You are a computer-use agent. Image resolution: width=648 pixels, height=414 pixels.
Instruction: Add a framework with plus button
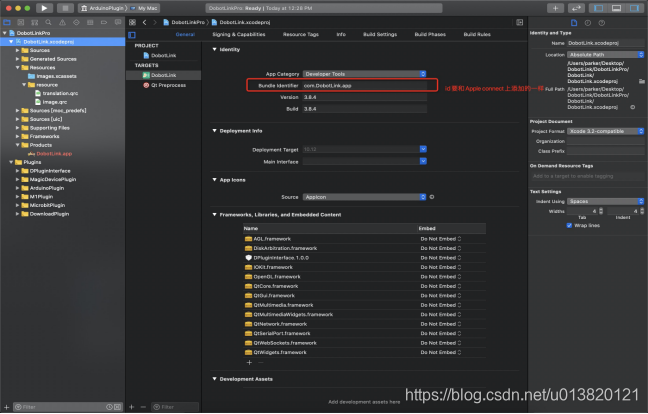coord(249,363)
